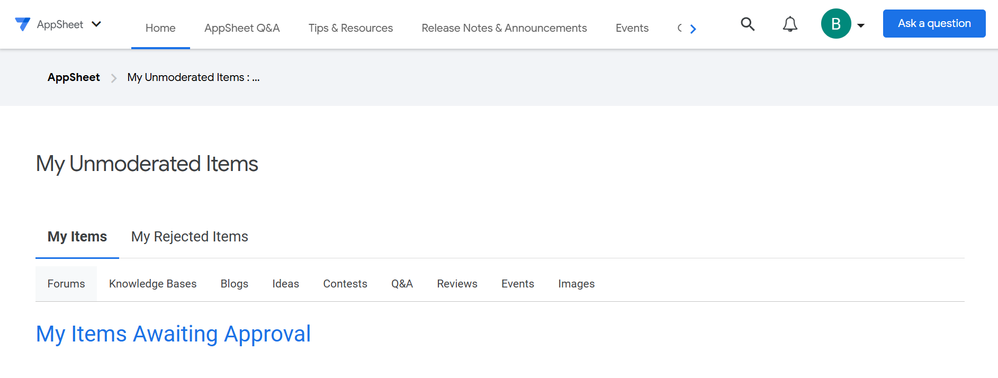This screenshot has width=998, height=378.
Task: Open Tips & Resources nav item
Action: [351, 28]
